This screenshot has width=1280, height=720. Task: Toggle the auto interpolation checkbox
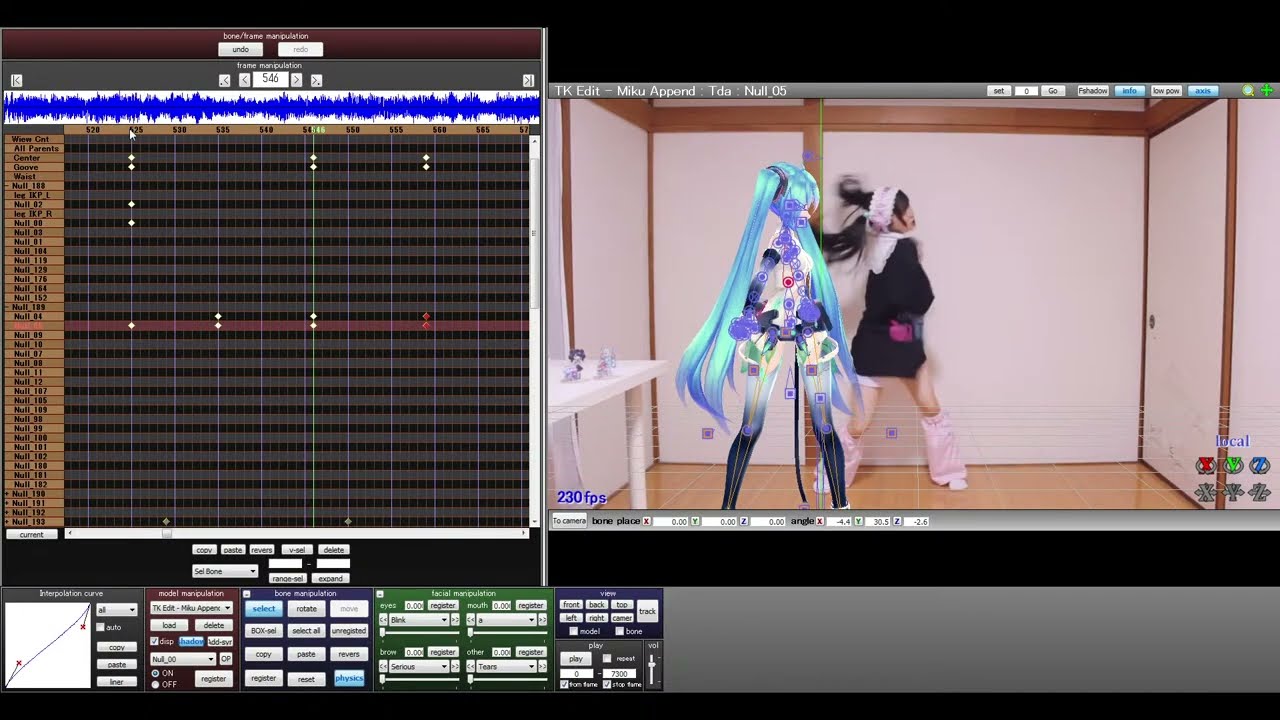pos(100,627)
